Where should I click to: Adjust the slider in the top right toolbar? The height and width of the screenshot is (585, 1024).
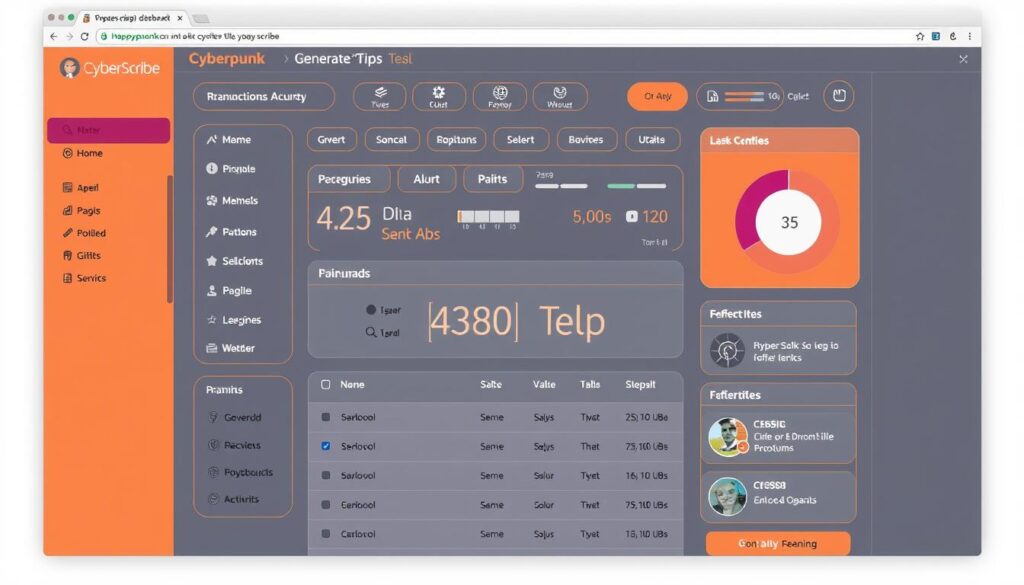point(750,97)
